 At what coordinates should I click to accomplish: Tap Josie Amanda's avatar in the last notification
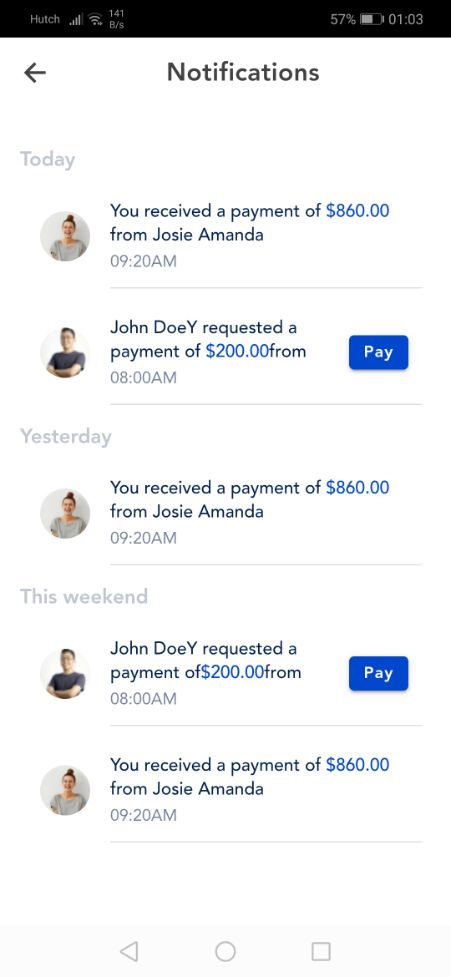coord(65,790)
